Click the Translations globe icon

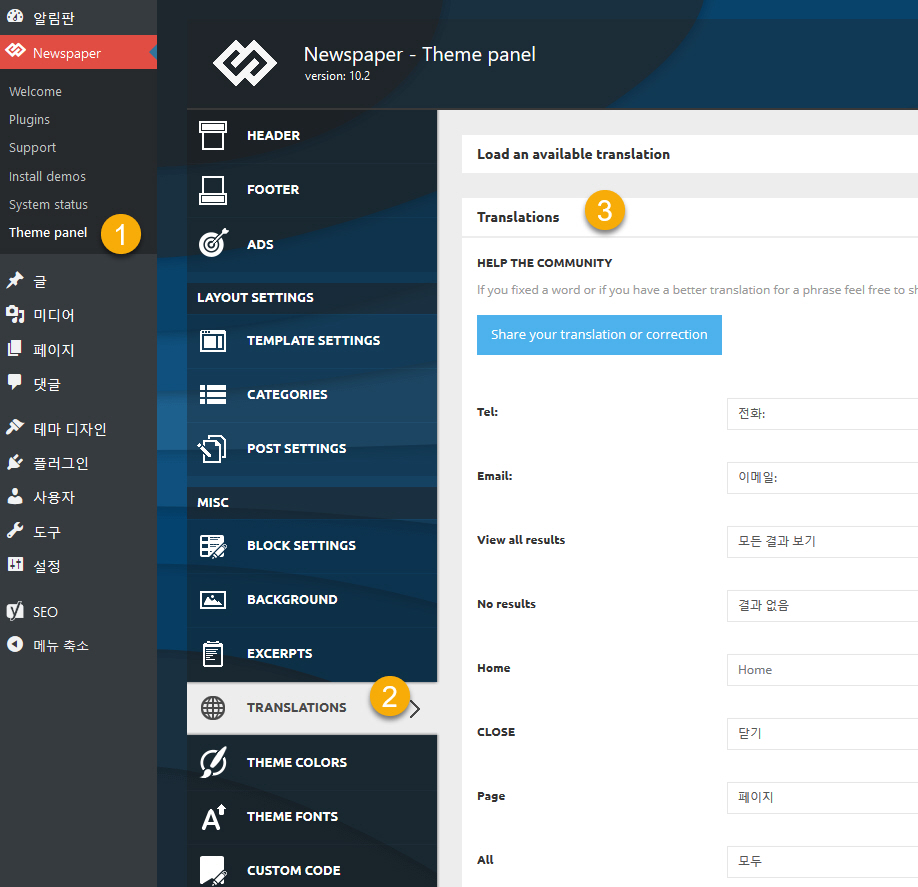coord(213,708)
